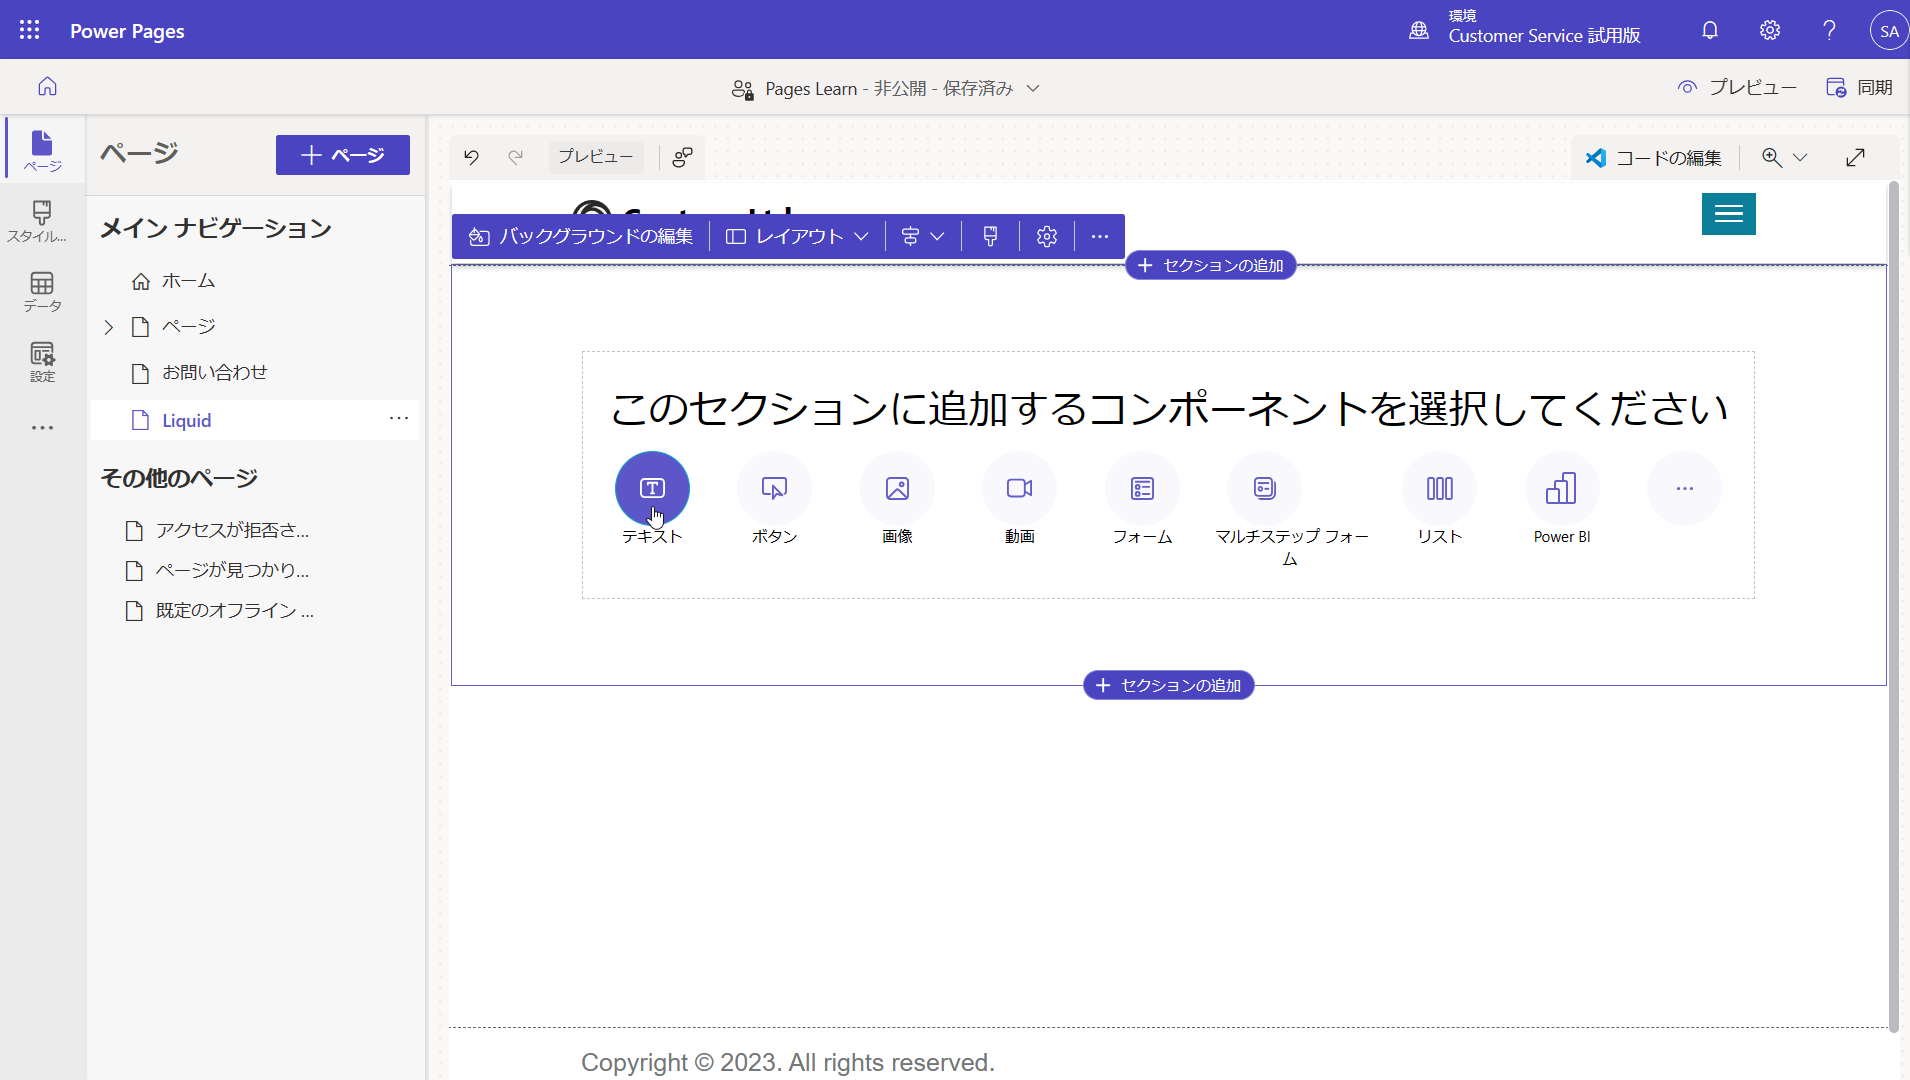Add a フォーム form component
Image resolution: width=1910 pixels, height=1080 pixels.
(1142, 488)
